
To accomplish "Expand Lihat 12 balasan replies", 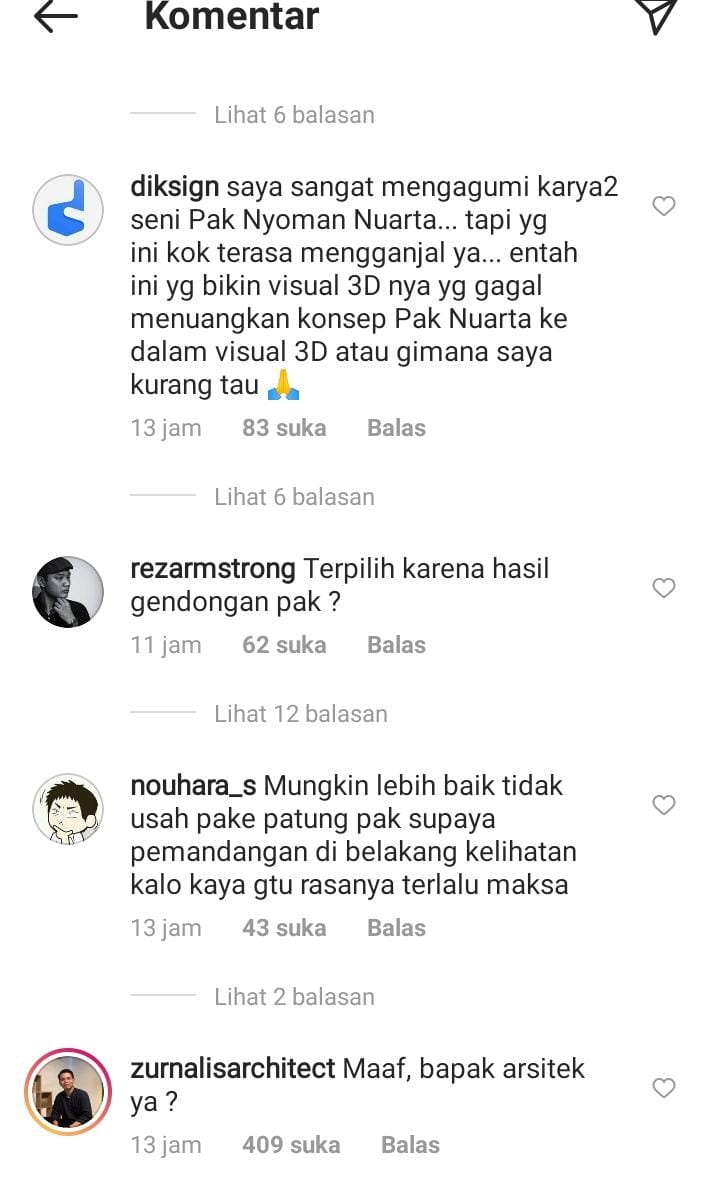I will pos(300,713).
